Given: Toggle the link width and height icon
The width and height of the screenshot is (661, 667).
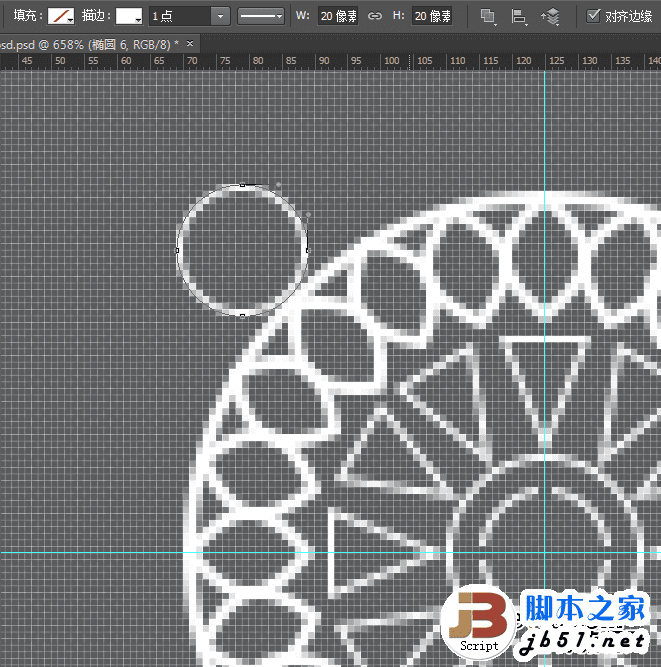Looking at the screenshot, I should [374, 16].
